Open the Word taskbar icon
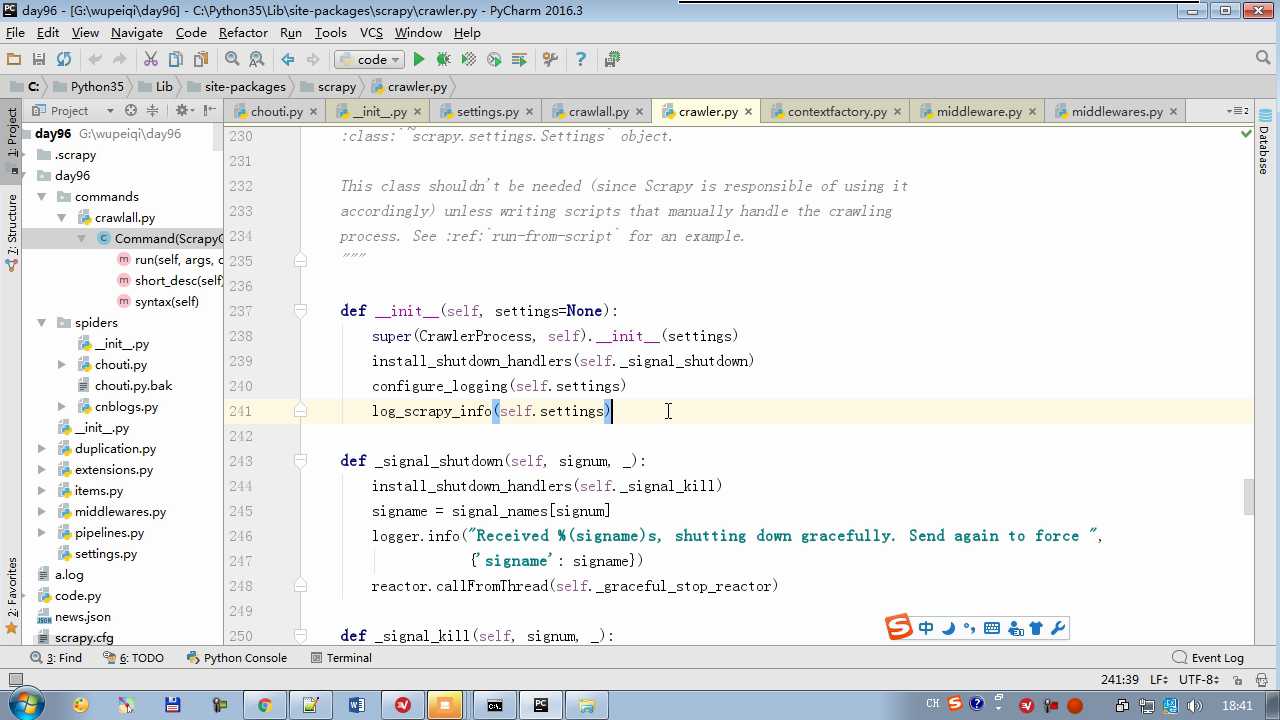The height and width of the screenshot is (720, 1280). tap(357, 705)
